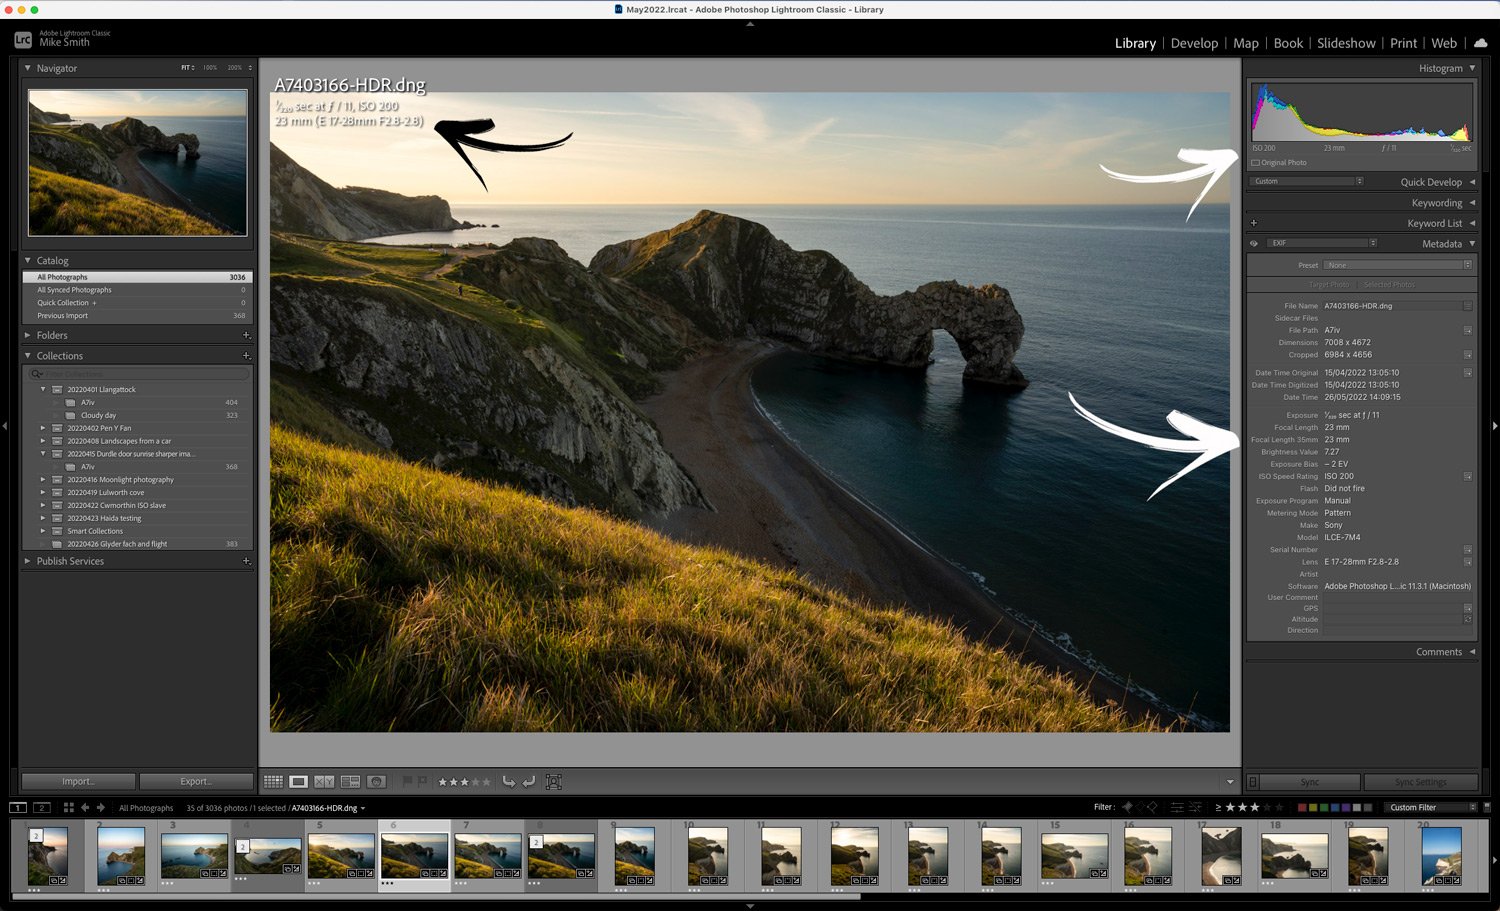This screenshot has height=911, width=1500.
Task: Open the Map module
Action: pyautogui.click(x=1246, y=43)
